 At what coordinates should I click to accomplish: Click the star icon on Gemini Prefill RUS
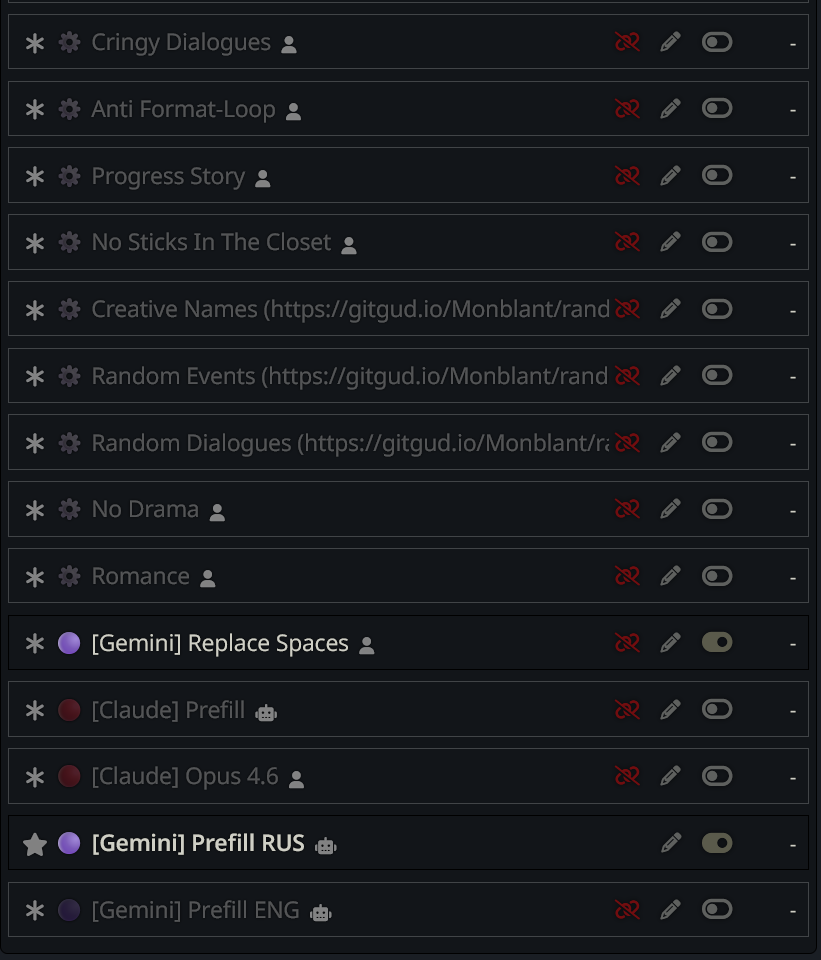pos(35,844)
